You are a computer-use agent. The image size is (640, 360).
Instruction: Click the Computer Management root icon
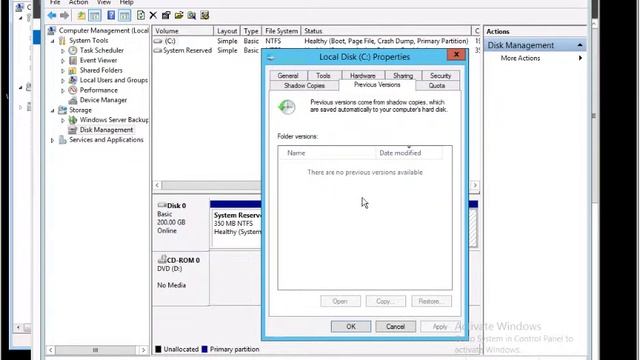click(52, 31)
